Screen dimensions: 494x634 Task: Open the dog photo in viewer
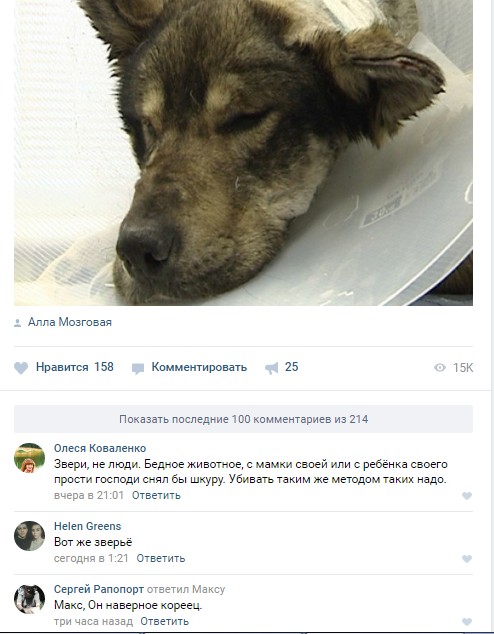coord(243,153)
